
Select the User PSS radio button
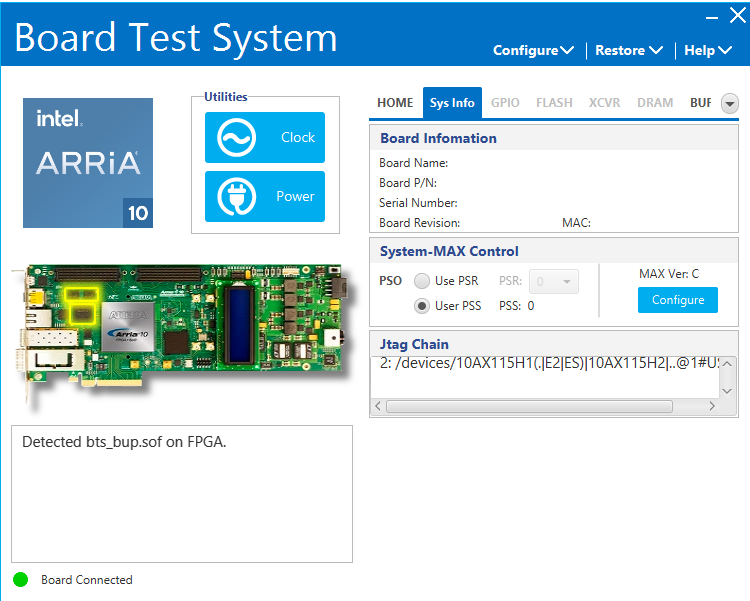[x=422, y=306]
